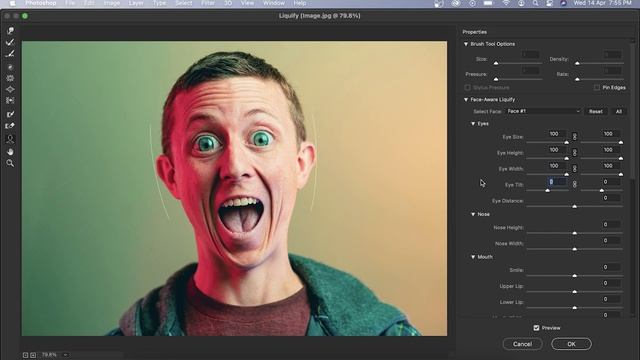Click the left Eye Tilt value field
The height and width of the screenshot is (360, 640).
click(556, 182)
